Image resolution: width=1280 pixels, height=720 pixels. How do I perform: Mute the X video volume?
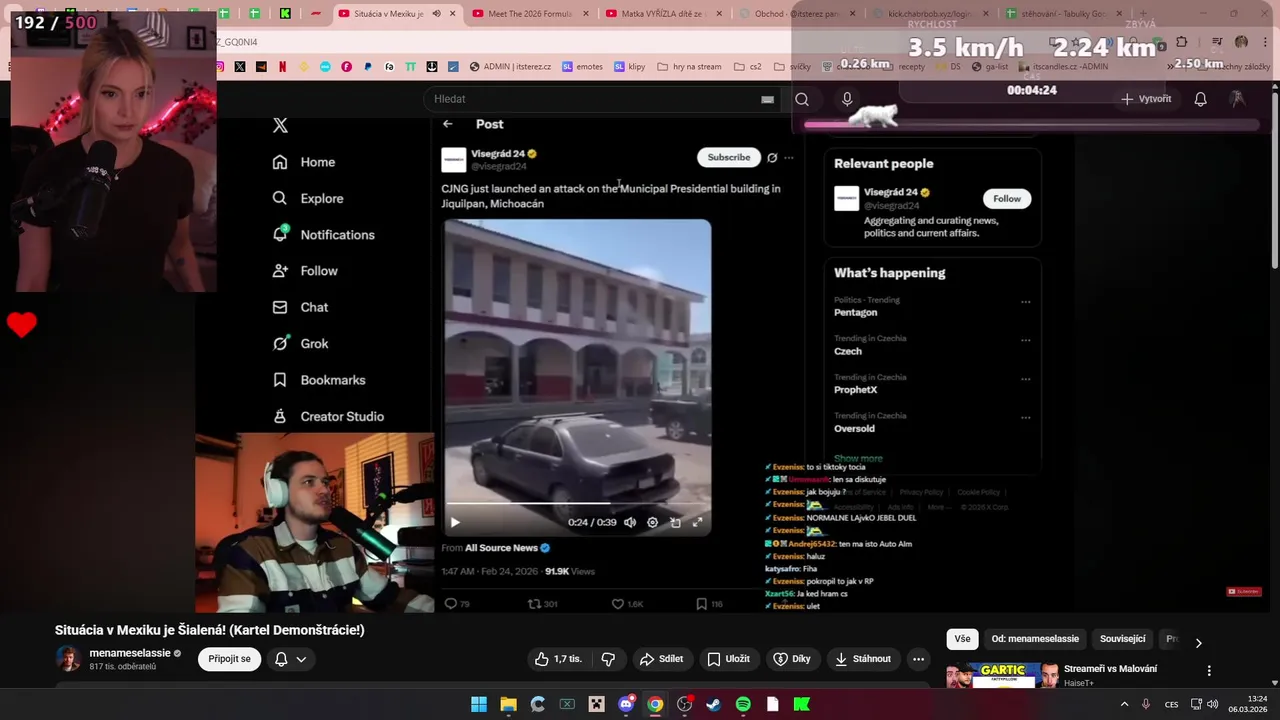tap(630, 522)
